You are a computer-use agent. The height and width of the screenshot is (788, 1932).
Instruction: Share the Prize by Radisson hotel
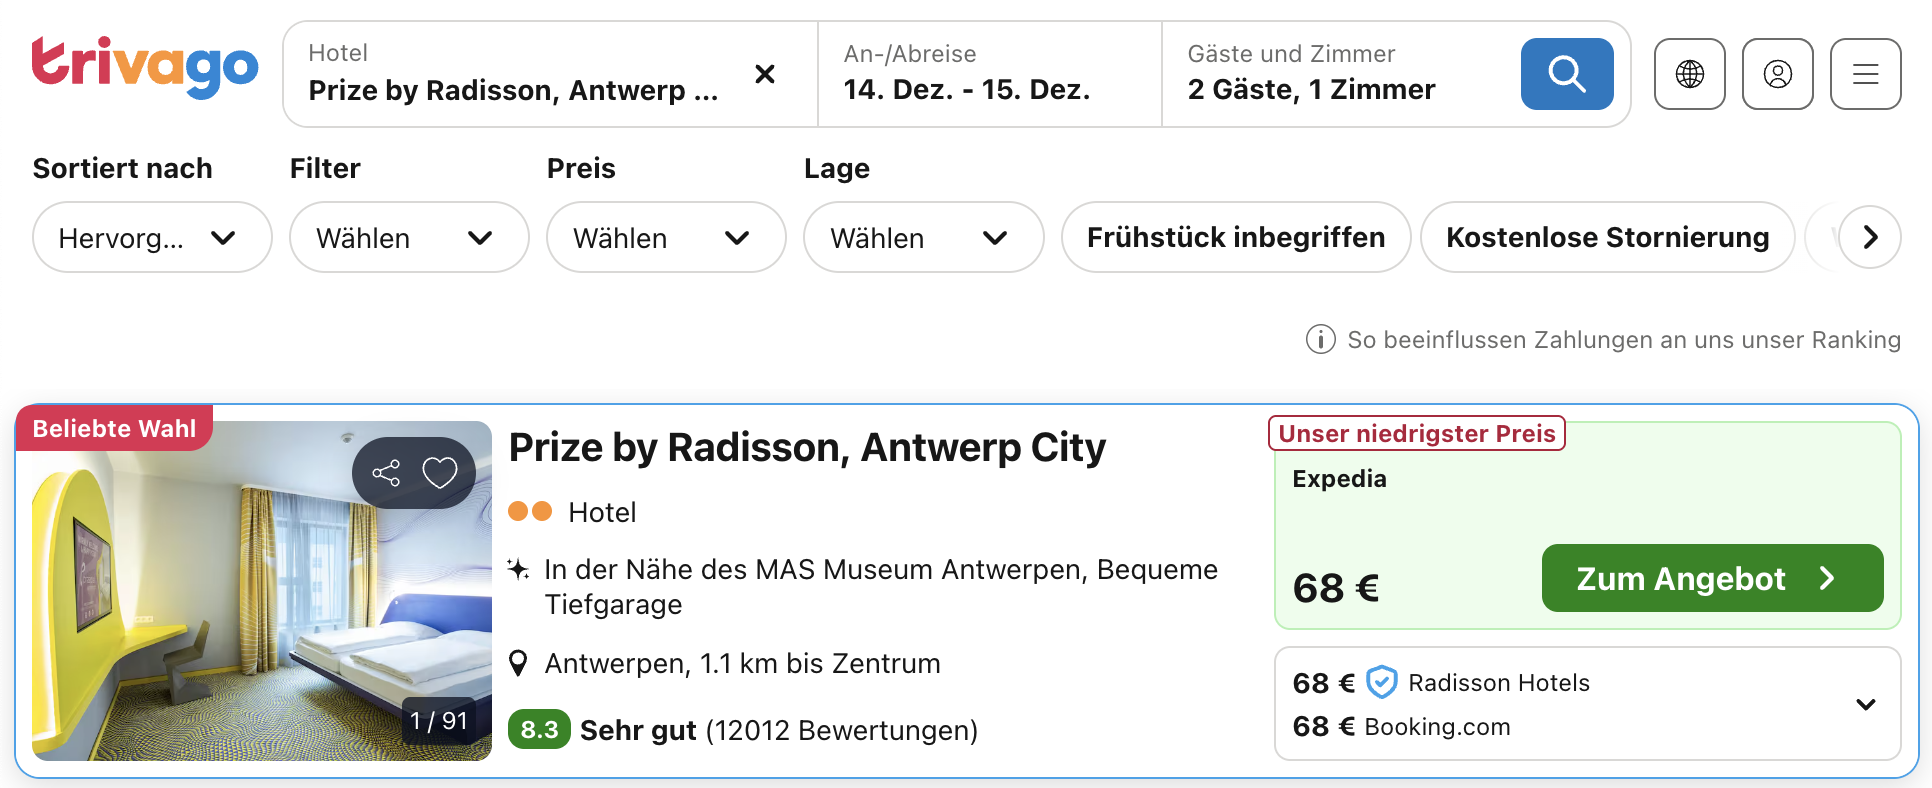(386, 473)
